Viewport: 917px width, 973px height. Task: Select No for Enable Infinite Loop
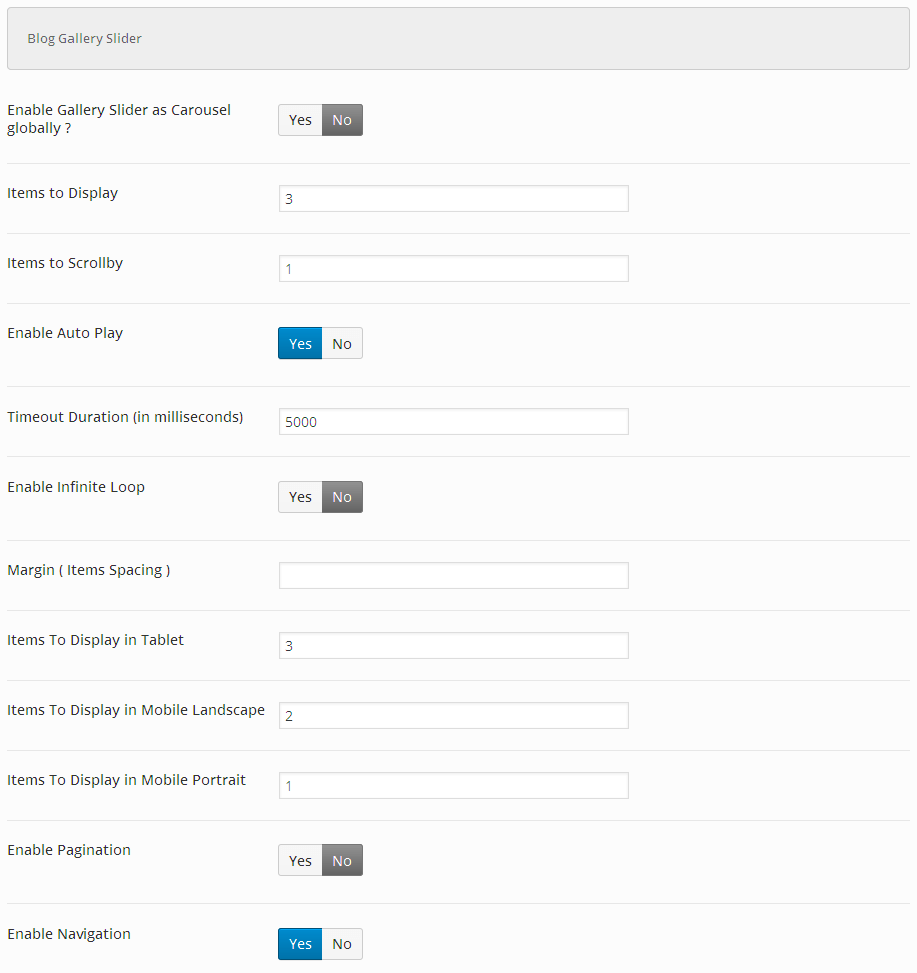(342, 497)
